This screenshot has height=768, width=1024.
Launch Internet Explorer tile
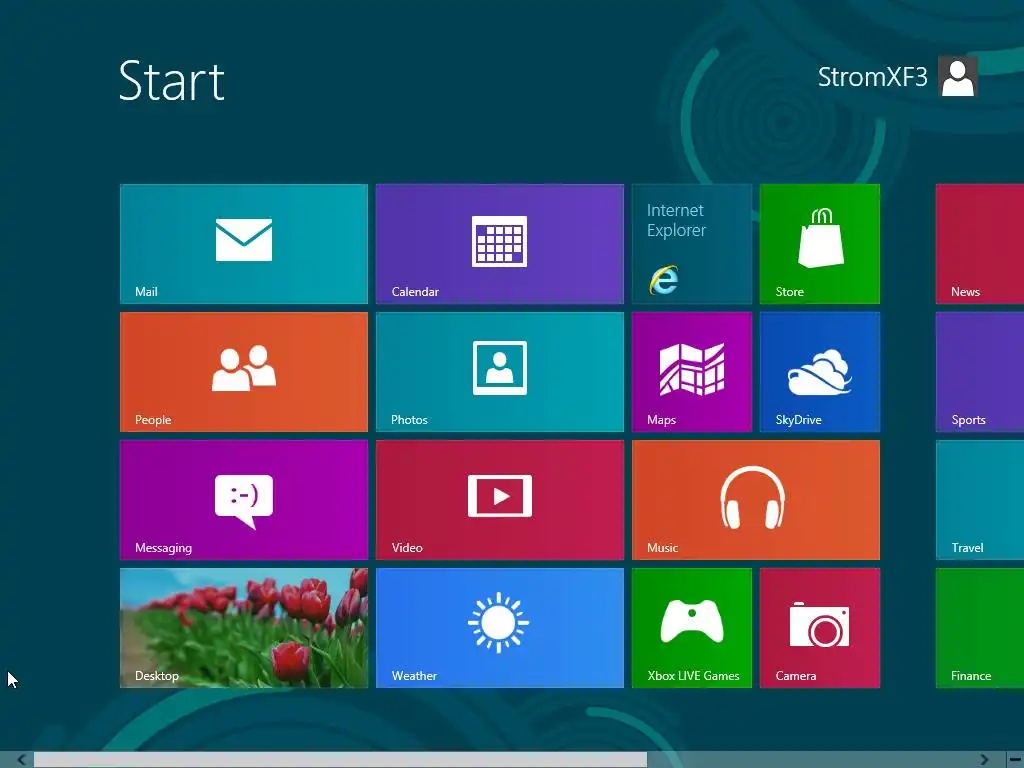click(692, 244)
